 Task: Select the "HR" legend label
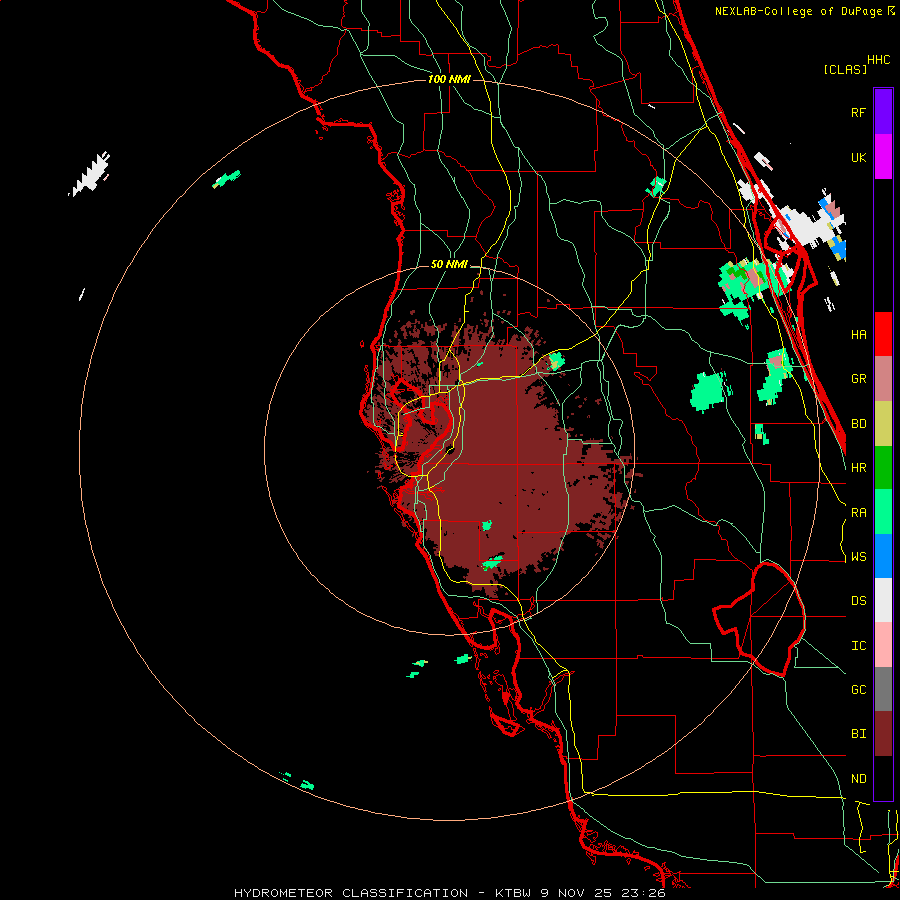(858, 468)
